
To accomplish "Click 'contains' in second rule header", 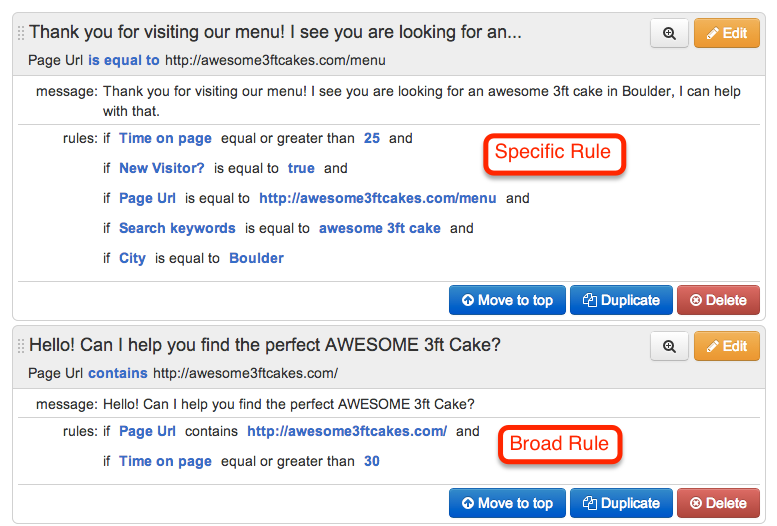I will tap(118, 373).
